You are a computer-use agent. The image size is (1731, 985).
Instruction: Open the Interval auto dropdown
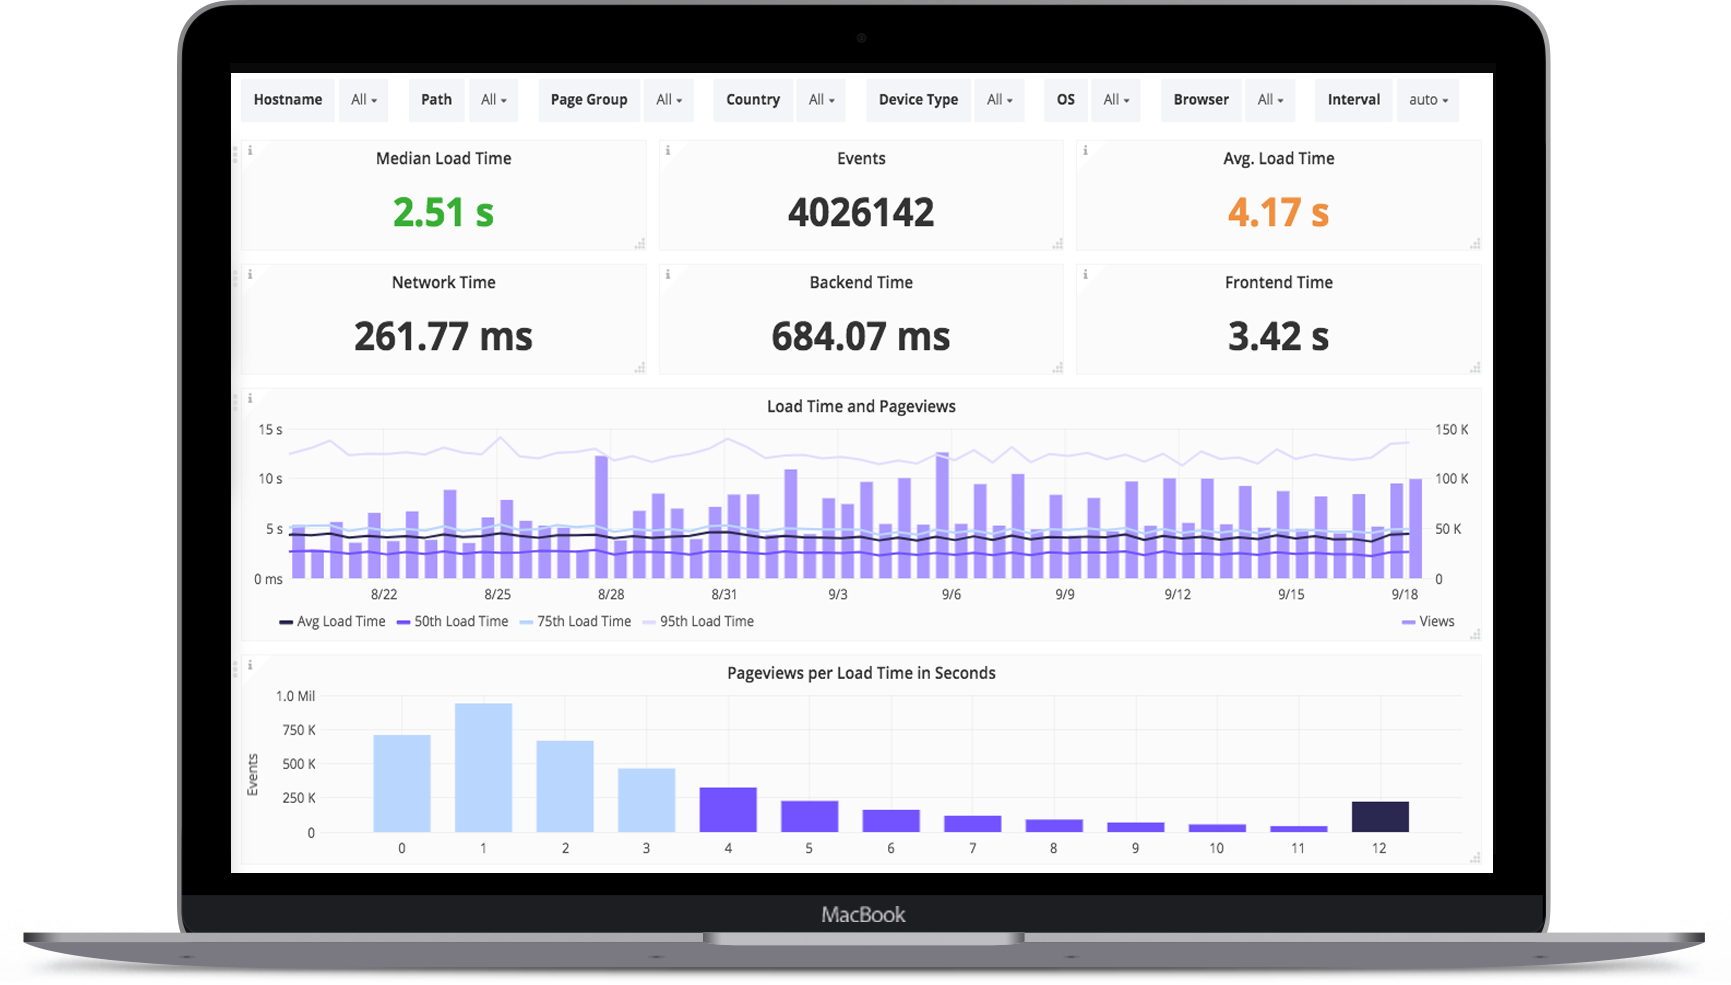[1428, 100]
